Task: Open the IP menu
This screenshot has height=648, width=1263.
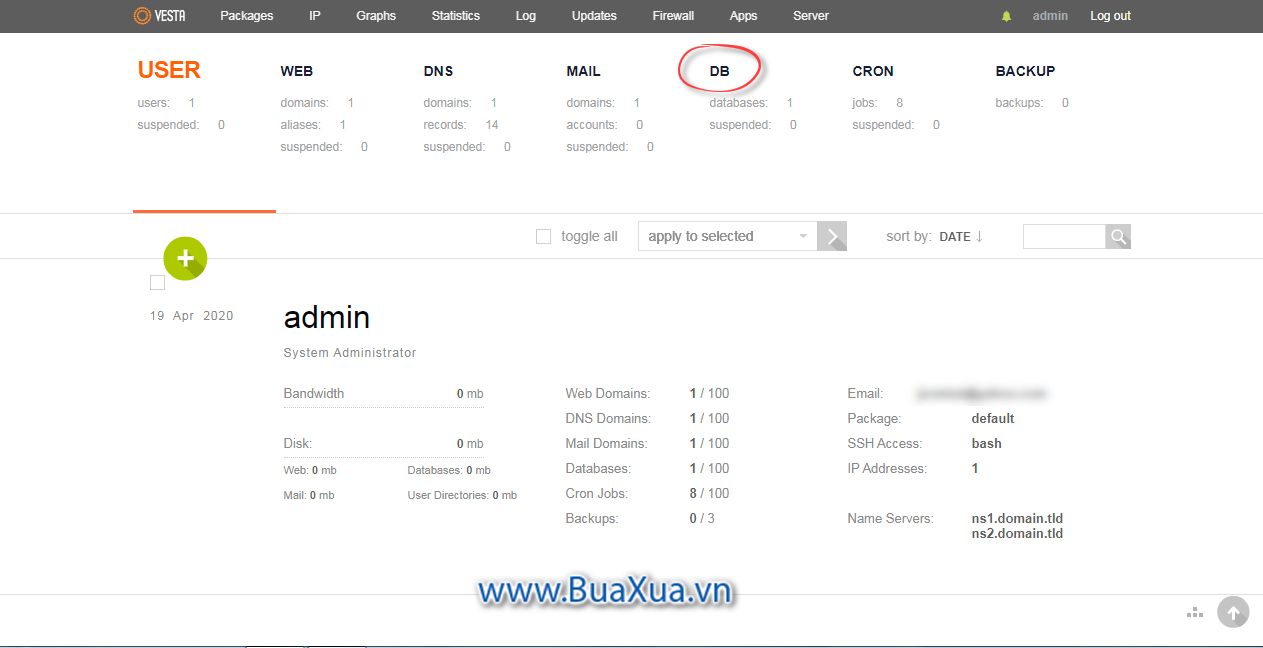Action: point(315,16)
